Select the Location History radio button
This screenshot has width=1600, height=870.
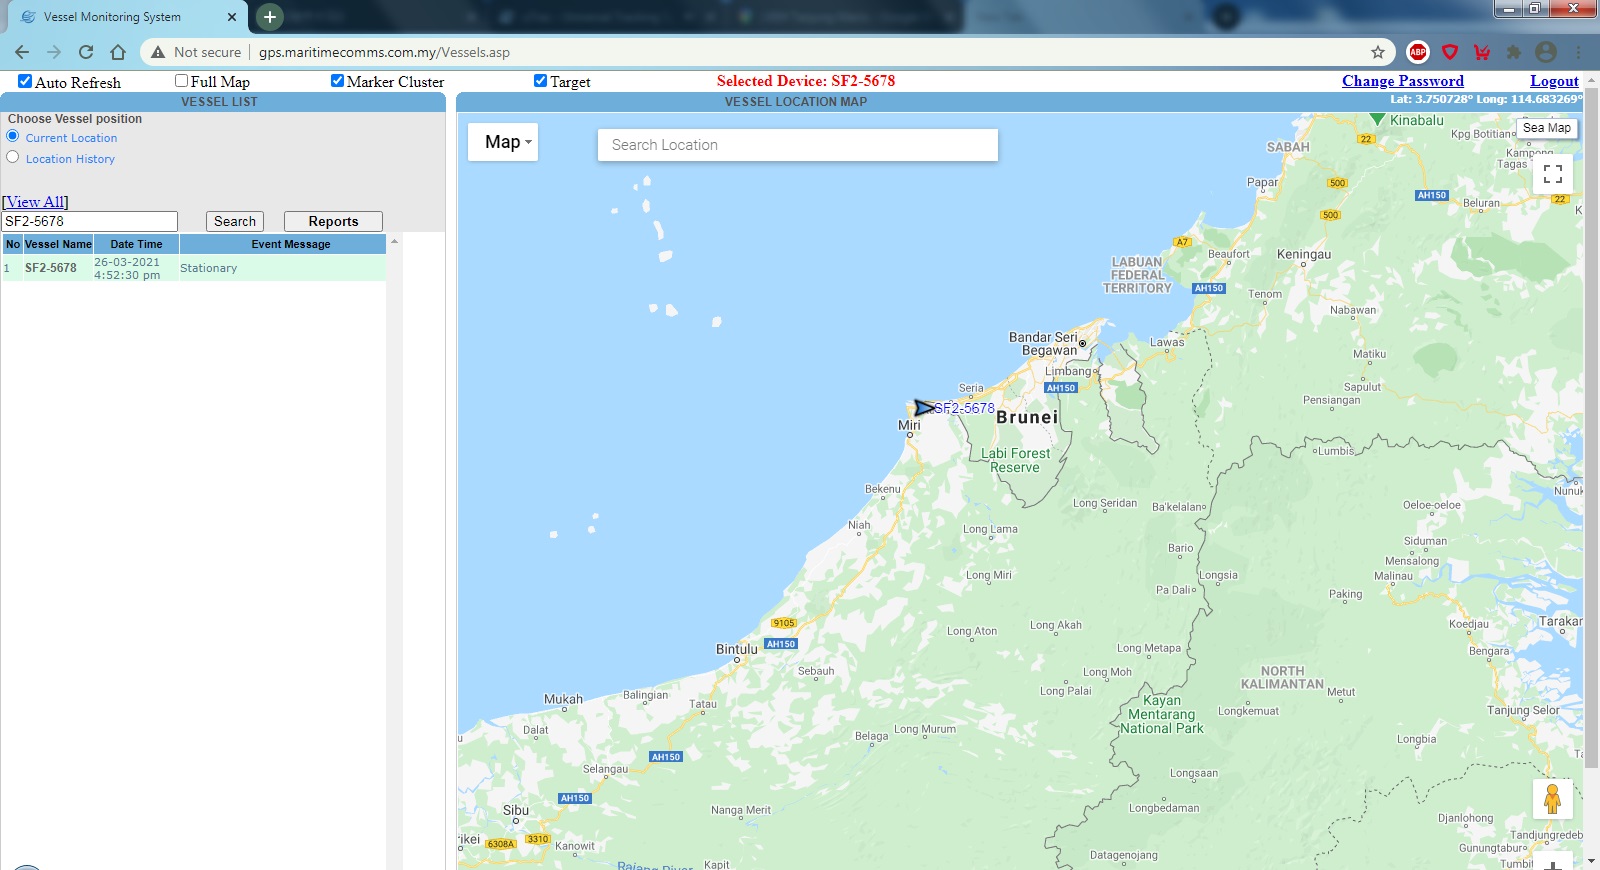13,157
